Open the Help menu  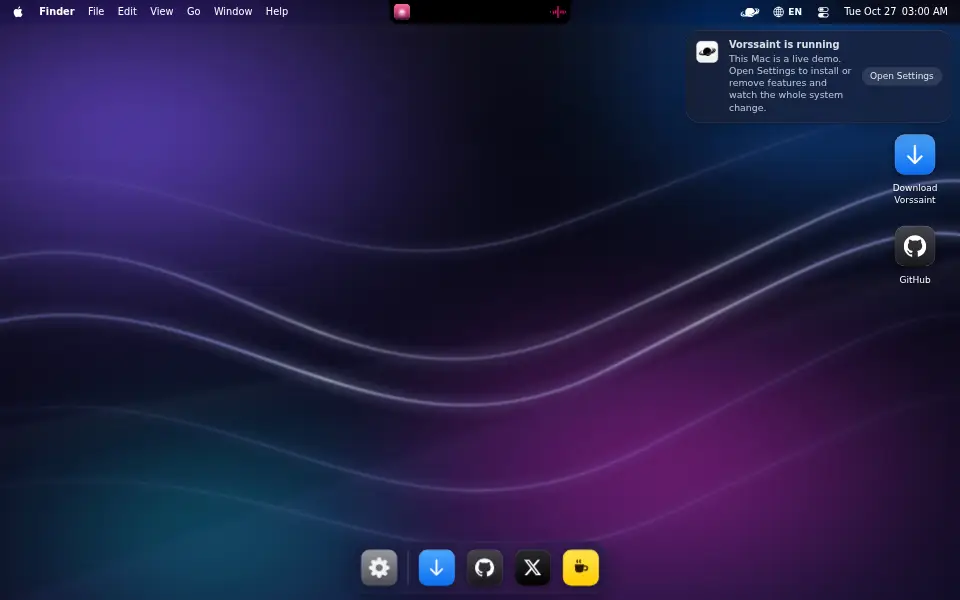(x=277, y=12)
